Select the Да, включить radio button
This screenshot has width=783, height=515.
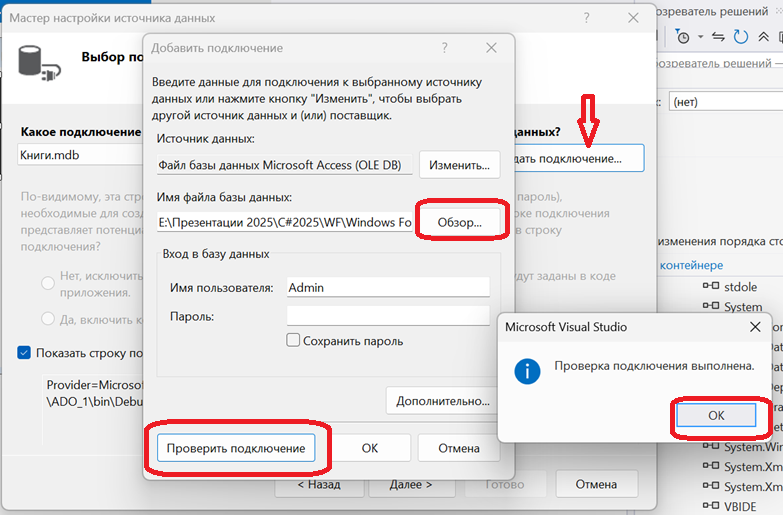tap(48, 318)
